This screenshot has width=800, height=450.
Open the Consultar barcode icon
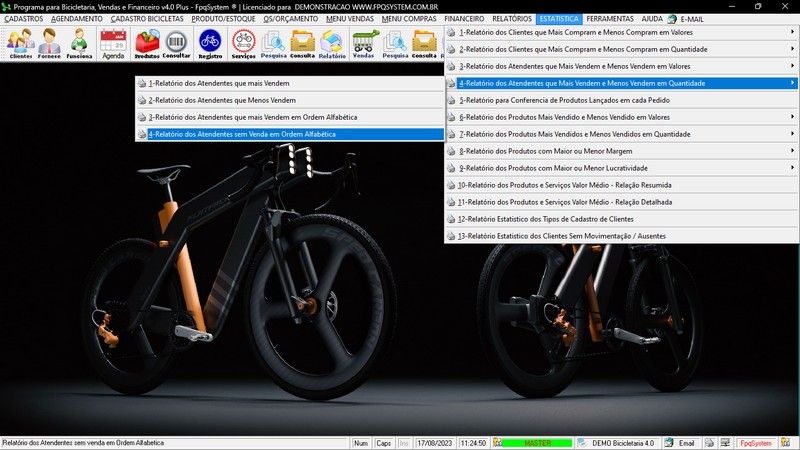[x=177, y=43]
